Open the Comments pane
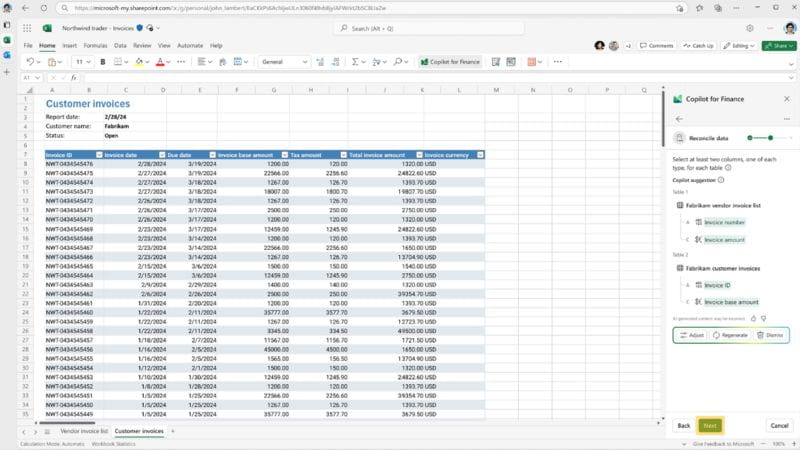This screenshot has height=450, width=800. tap(656, 45)
